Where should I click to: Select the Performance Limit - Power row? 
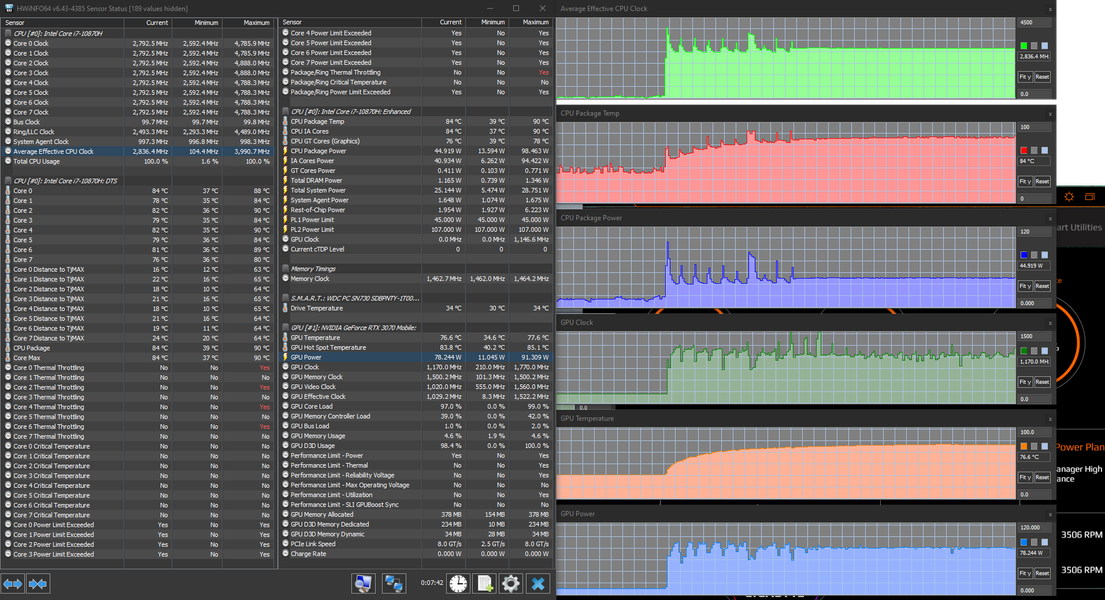(416, 455)
